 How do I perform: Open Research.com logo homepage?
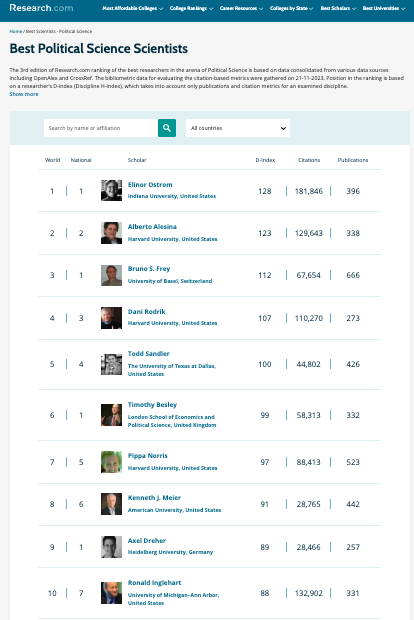pos(41,8)
